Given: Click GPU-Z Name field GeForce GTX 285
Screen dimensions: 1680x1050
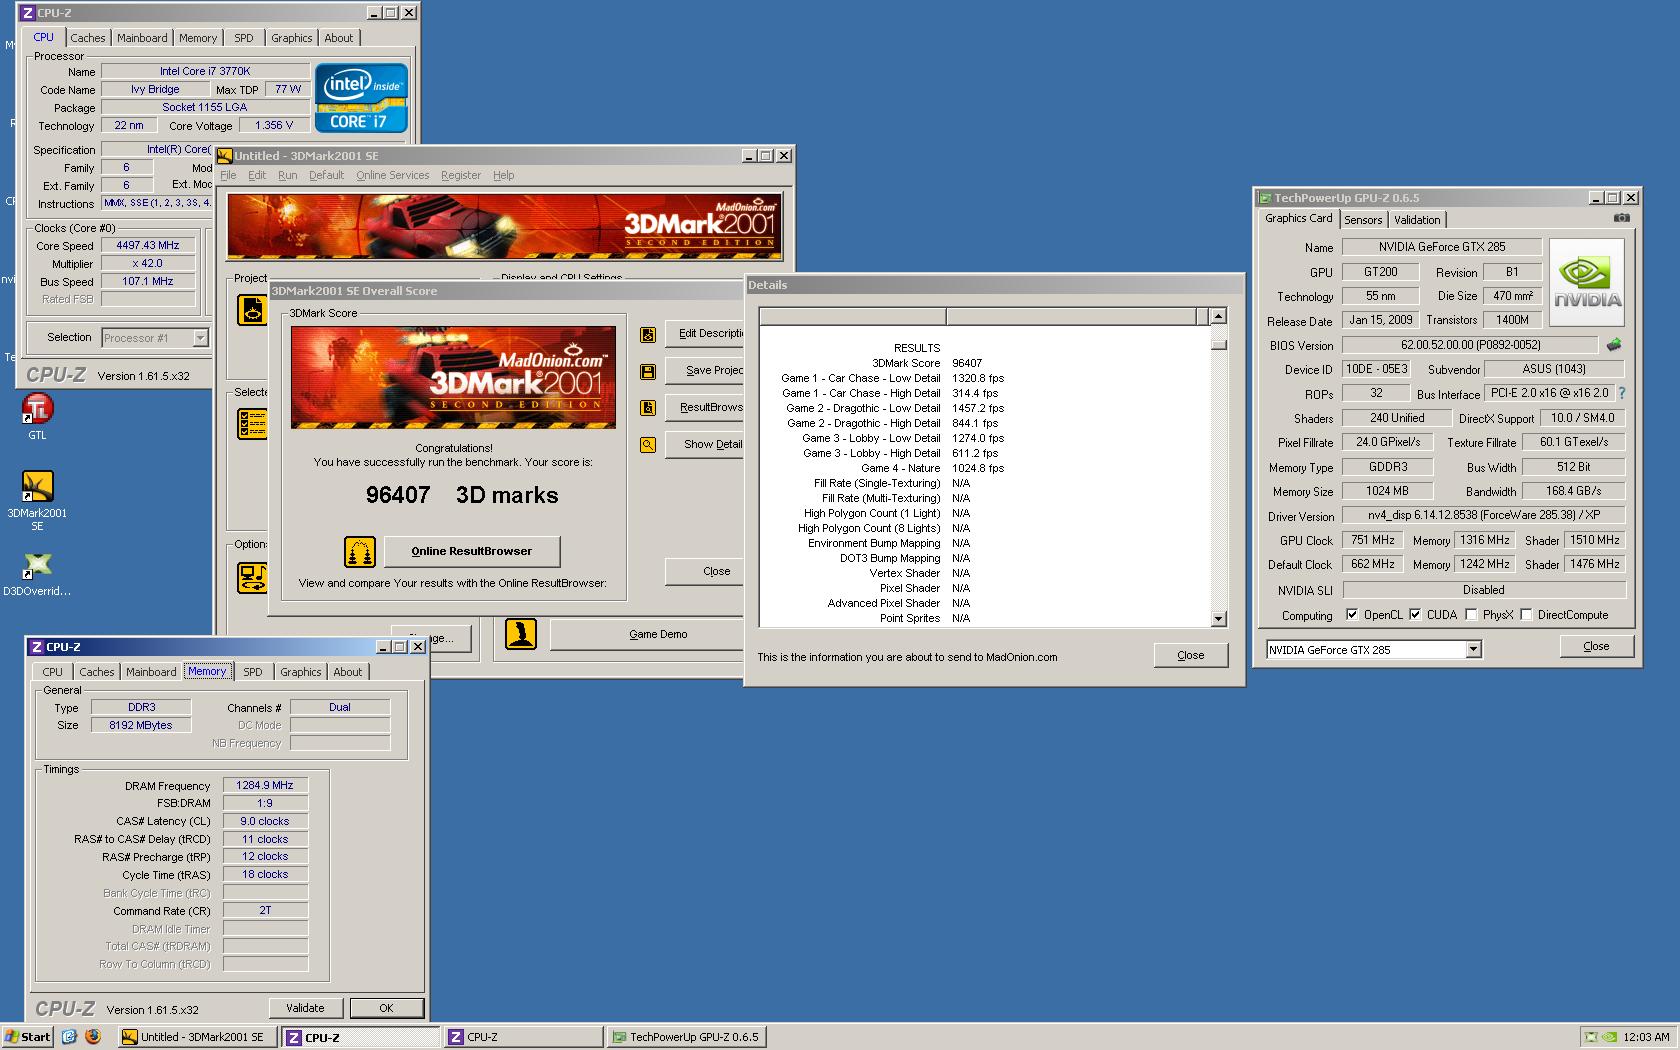Looking at the screenshot, I should pyautogui.click(x=1441, y=247).
